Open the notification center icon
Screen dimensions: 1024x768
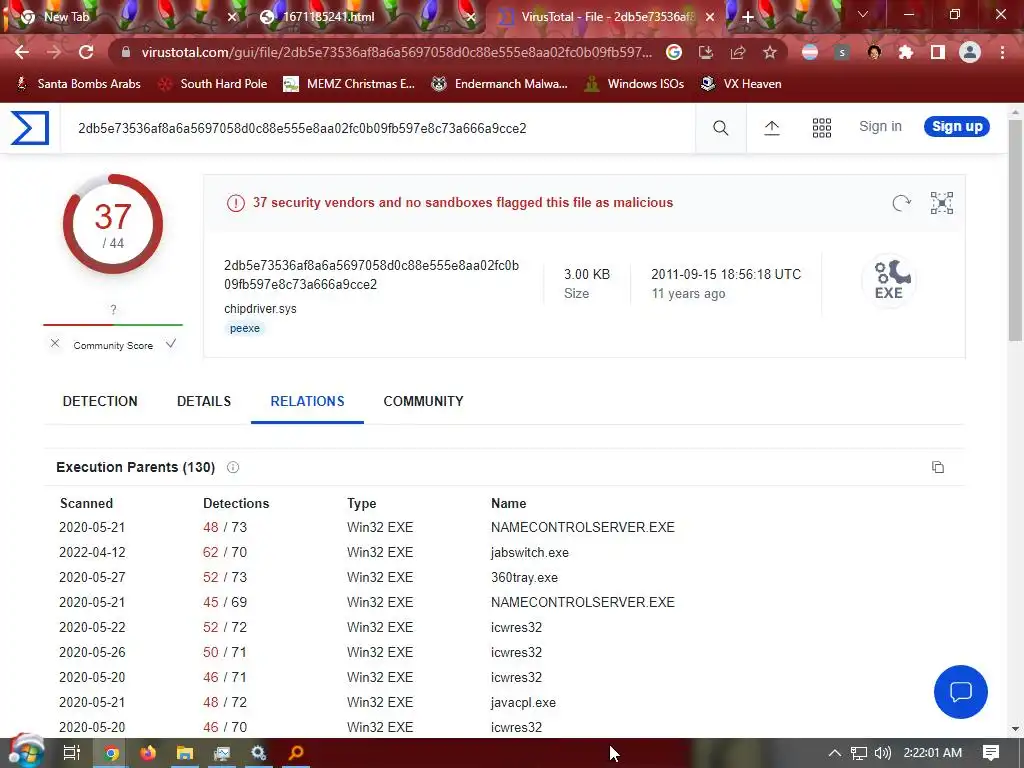[991, 753]
